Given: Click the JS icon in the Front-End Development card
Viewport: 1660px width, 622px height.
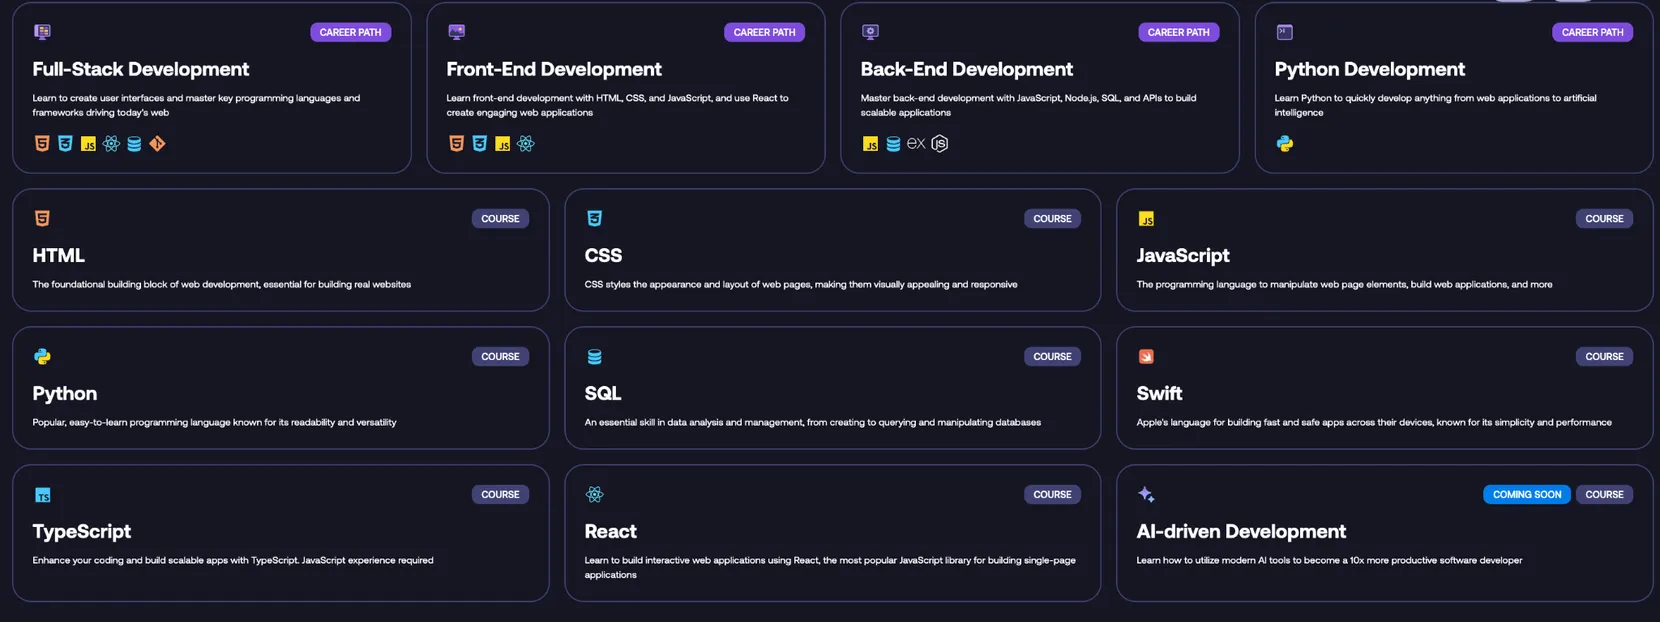Looking at the screenshot, I should coord(502,144).
